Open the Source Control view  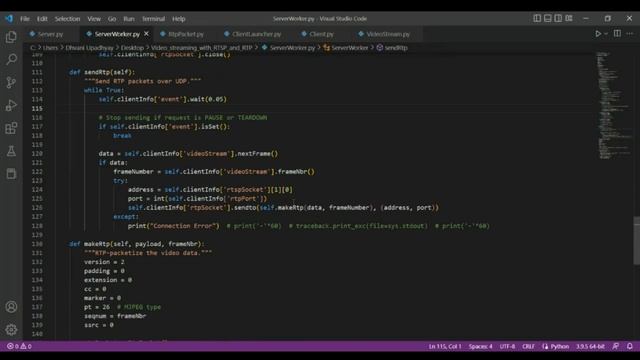[x=11, y=82]
